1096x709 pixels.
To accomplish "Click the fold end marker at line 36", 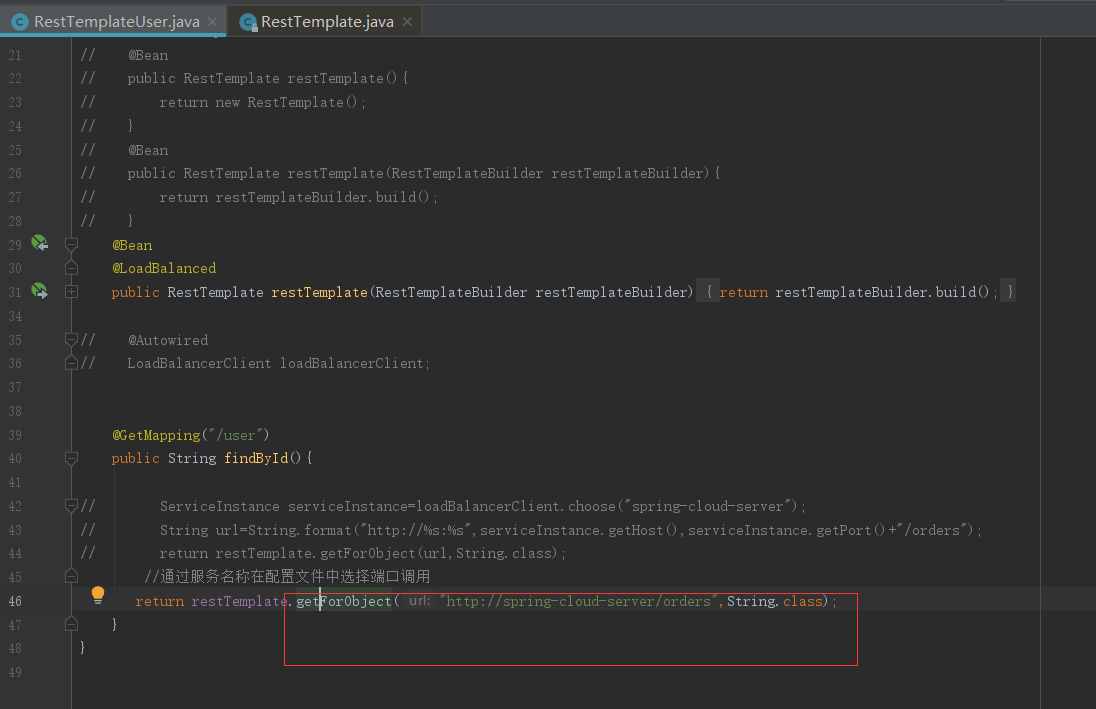I will coord(71,363).
